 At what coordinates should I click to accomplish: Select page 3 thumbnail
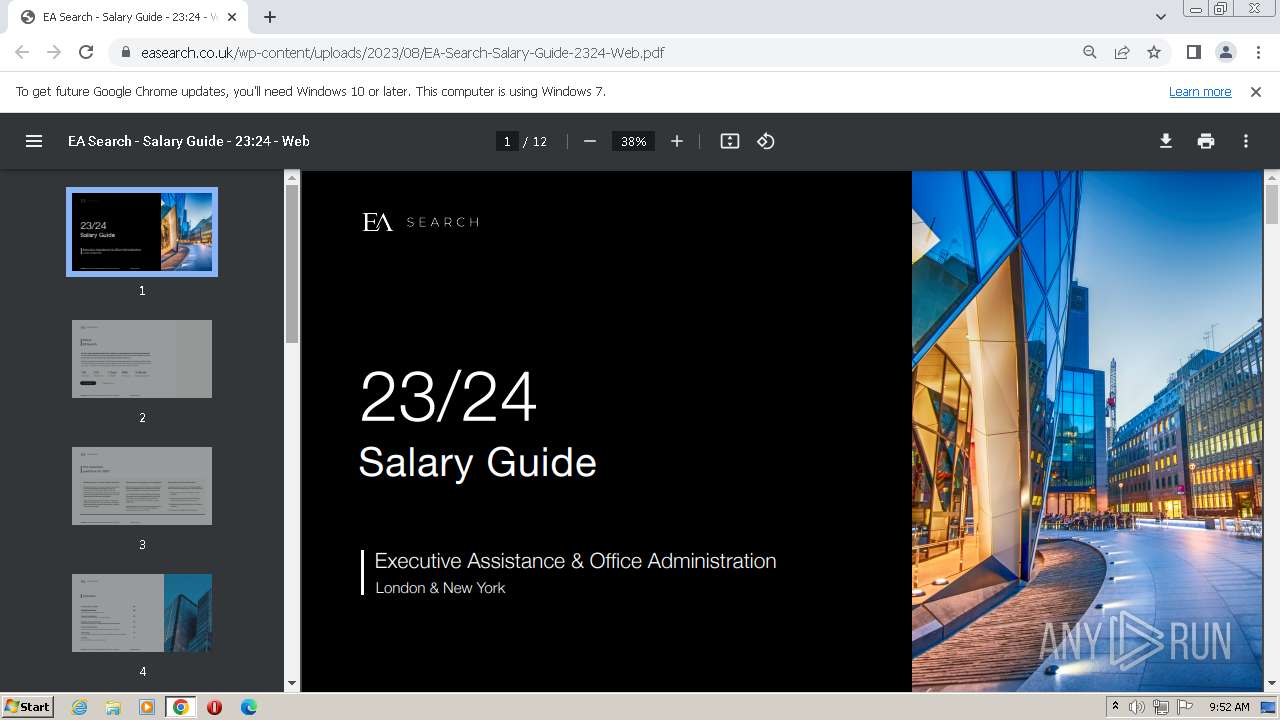[x=142, y=486]
